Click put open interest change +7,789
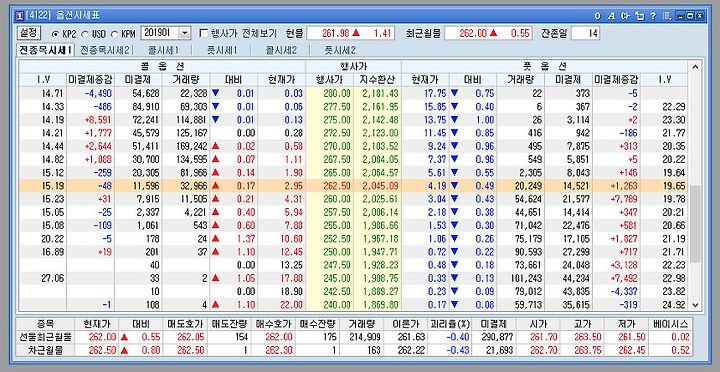This screenshot has height=372, width=720. tap(617, 199)
